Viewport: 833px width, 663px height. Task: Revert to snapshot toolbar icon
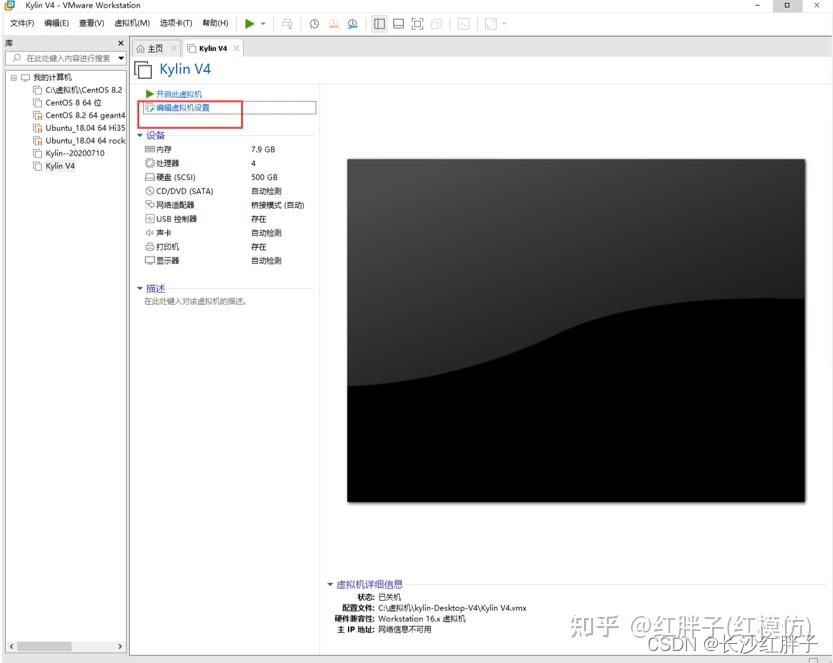pyautogui.click(x=334, y=23)
